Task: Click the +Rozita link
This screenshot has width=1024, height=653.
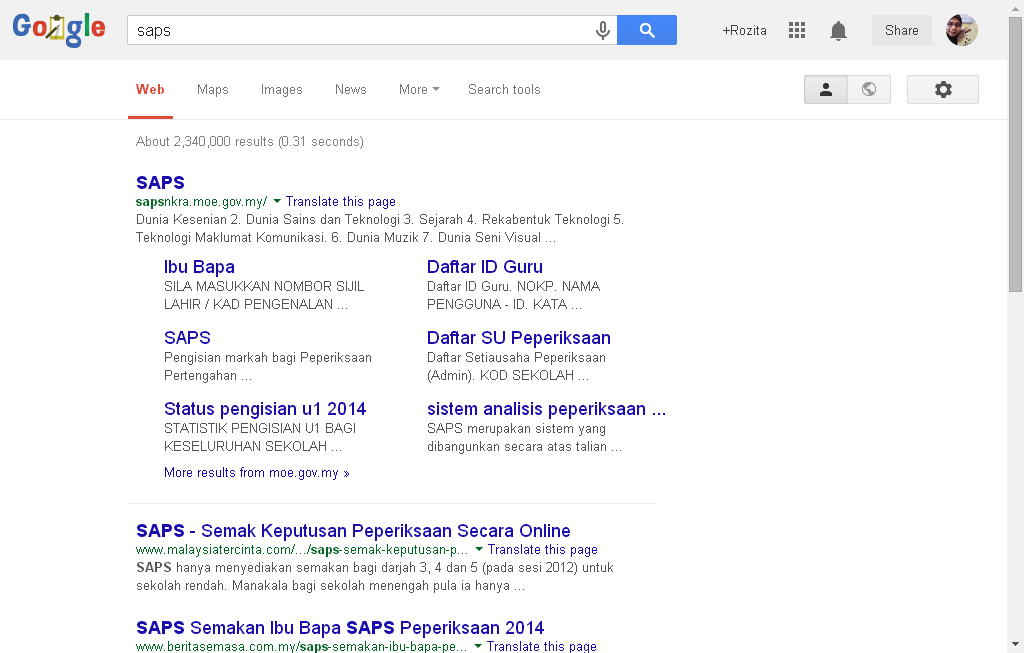Action: coord(744,31)
